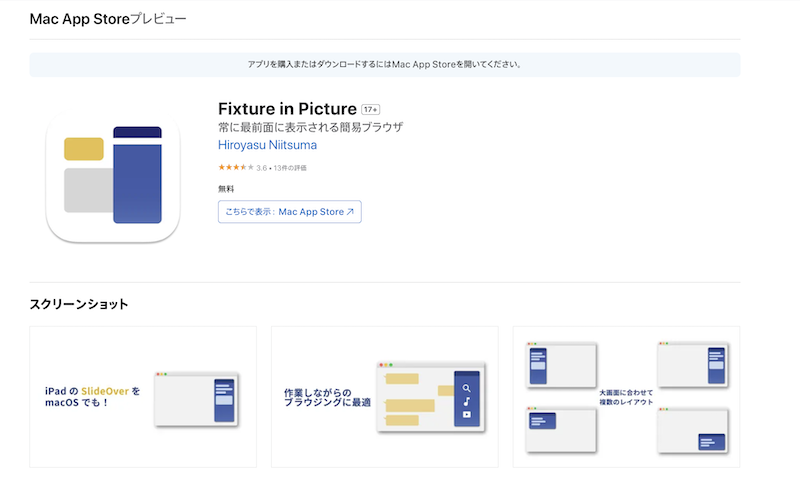The height and width of the screenshot is (488, 800).
Task: Open the iPad SlideOver screenshot thumbnail
Action: click(x=143, y=397)
